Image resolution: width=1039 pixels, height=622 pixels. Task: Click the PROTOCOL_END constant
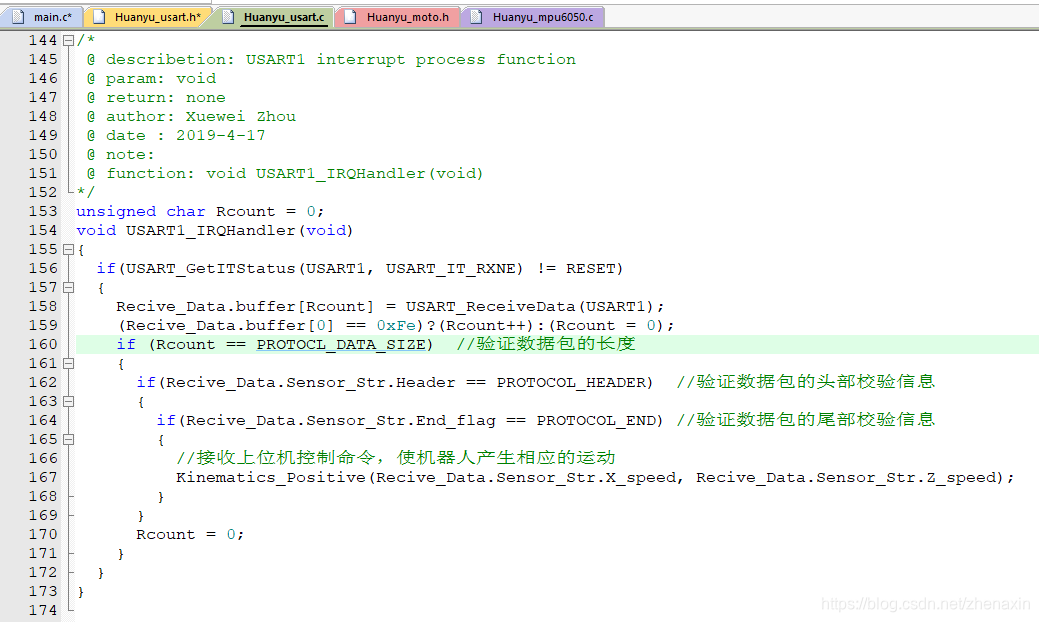pos(596,421)
